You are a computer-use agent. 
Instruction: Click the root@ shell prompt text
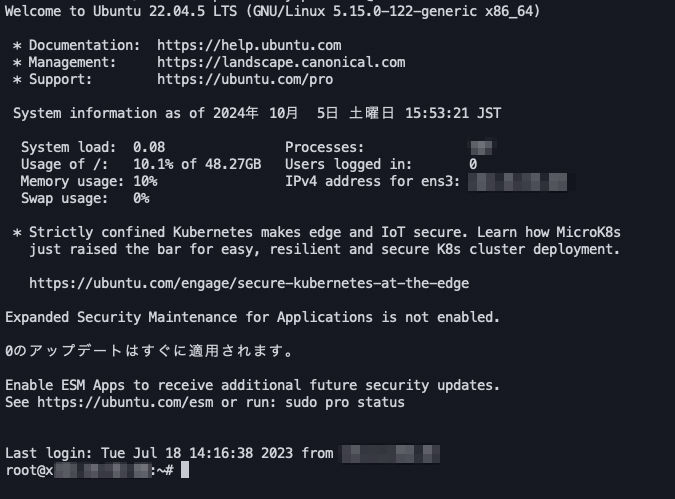point(25,470)
